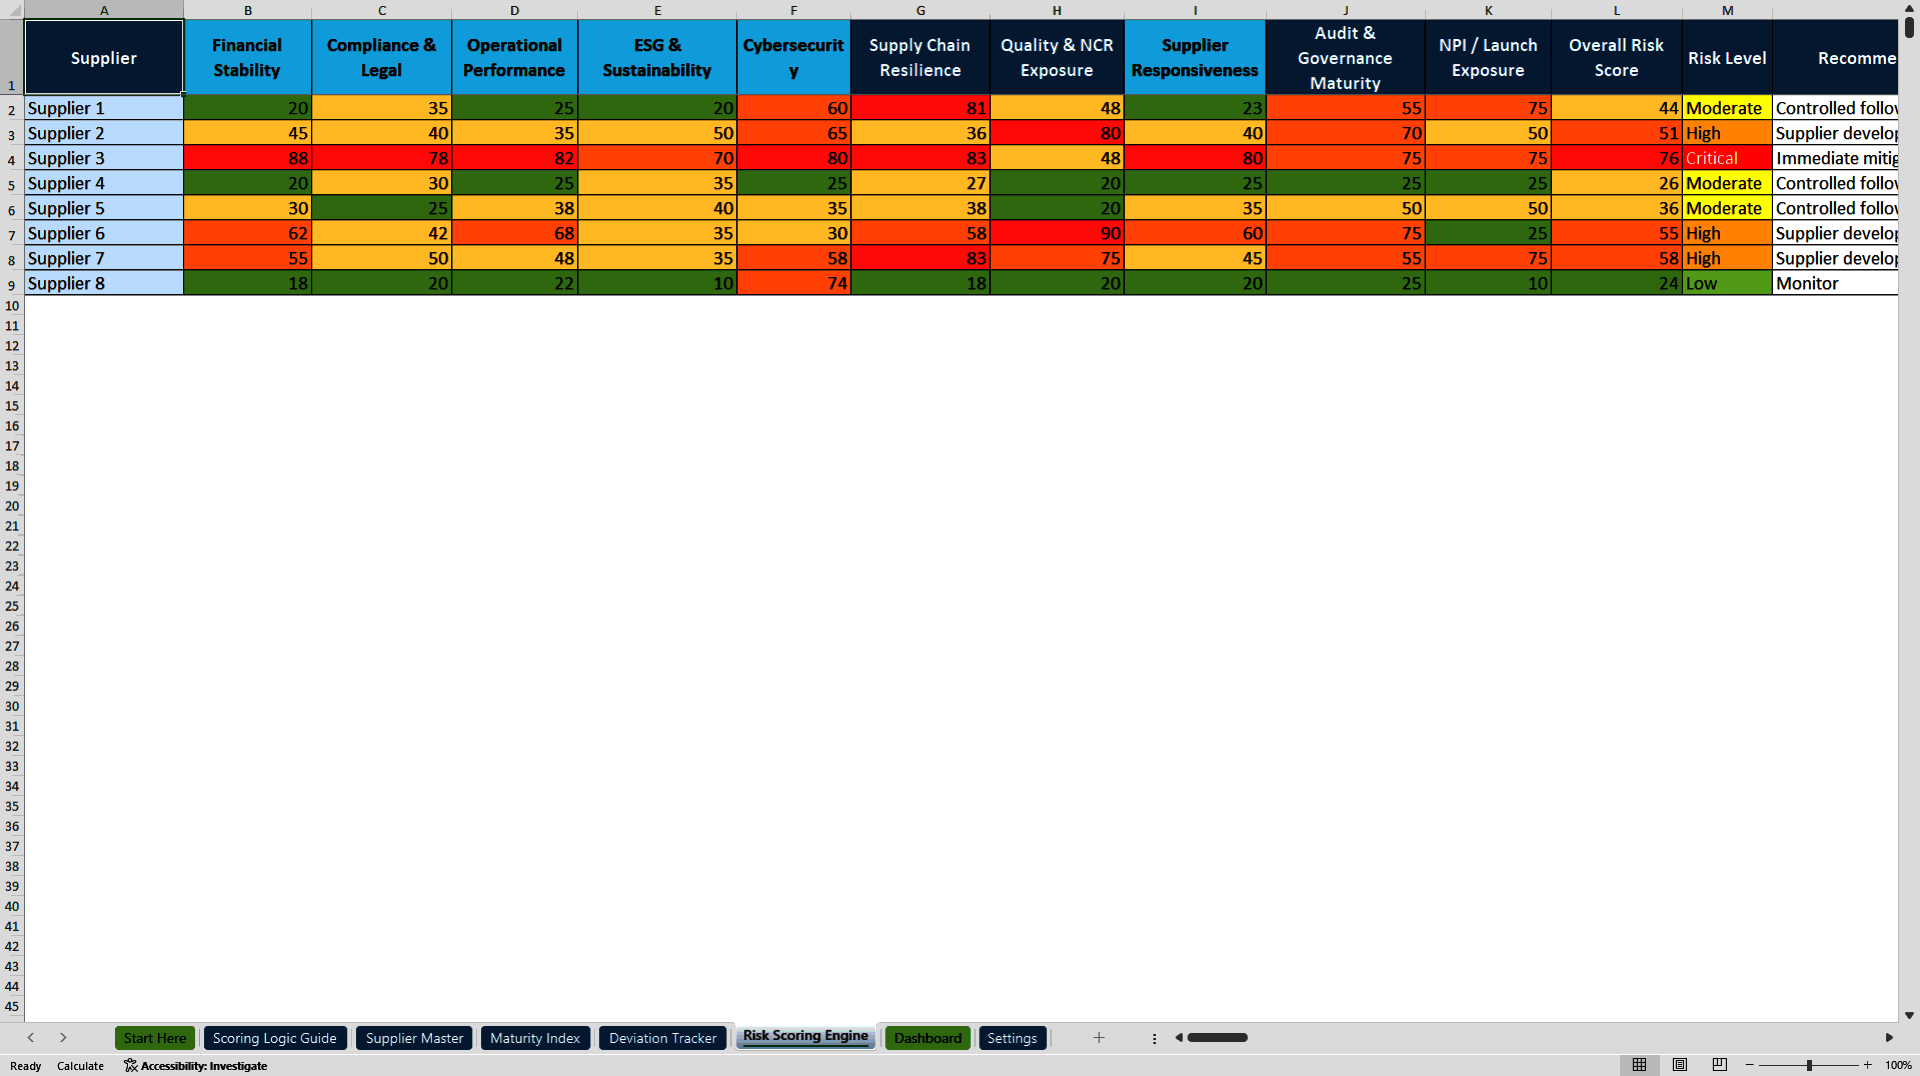Screen dimensions: 1920x1076
Task: Select the Supplier 1 cell
Action: click(x=104, y=108)
